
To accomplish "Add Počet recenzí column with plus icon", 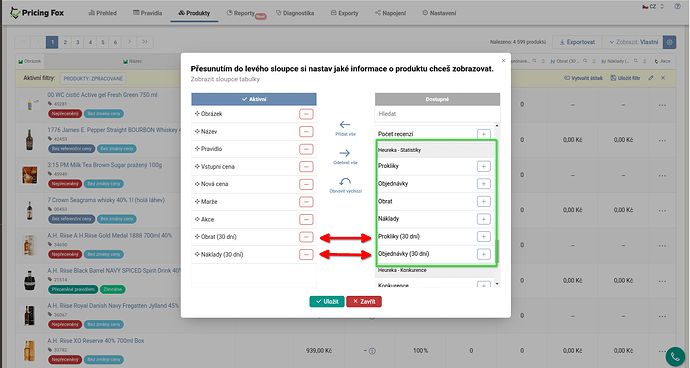I will (484, 134).
